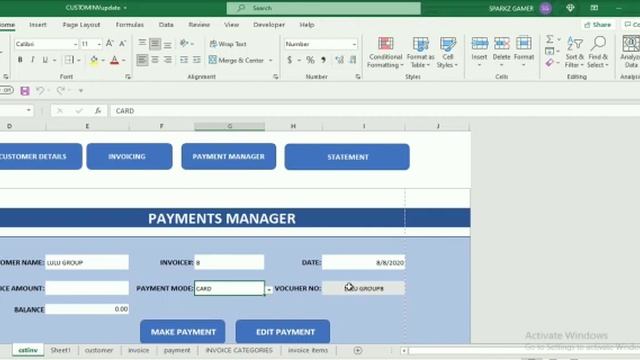Toggle Bold formatting

pos(20,60)
